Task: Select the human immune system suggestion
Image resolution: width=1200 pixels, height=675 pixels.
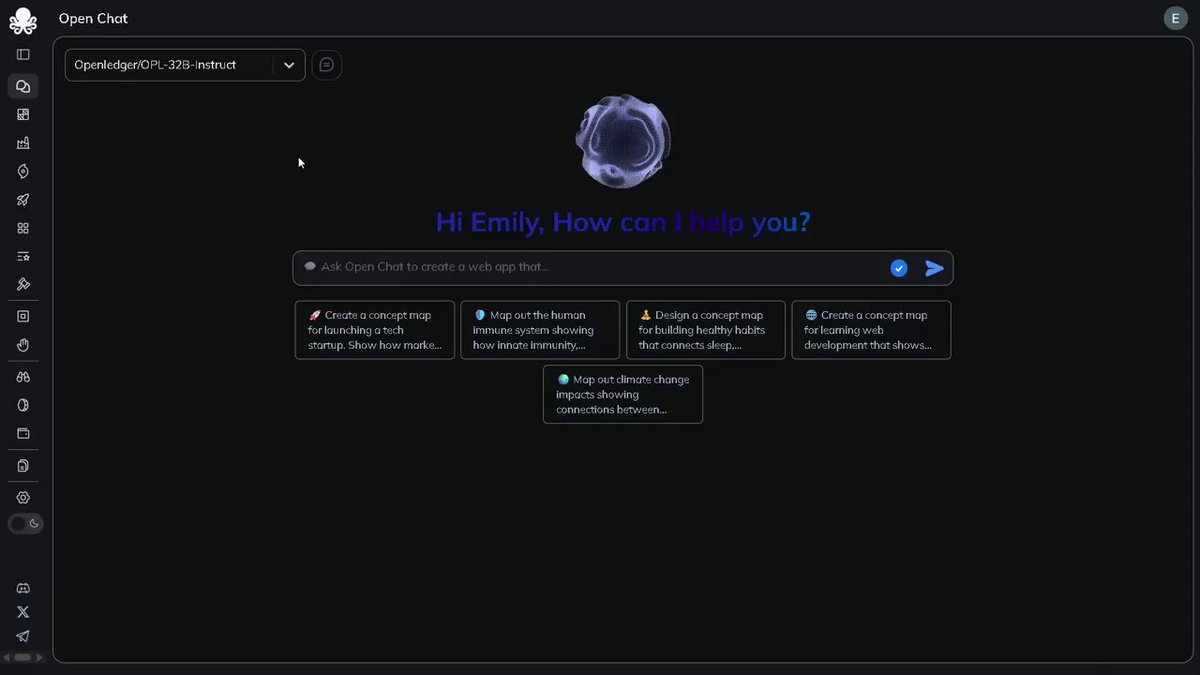Action: 540,330
